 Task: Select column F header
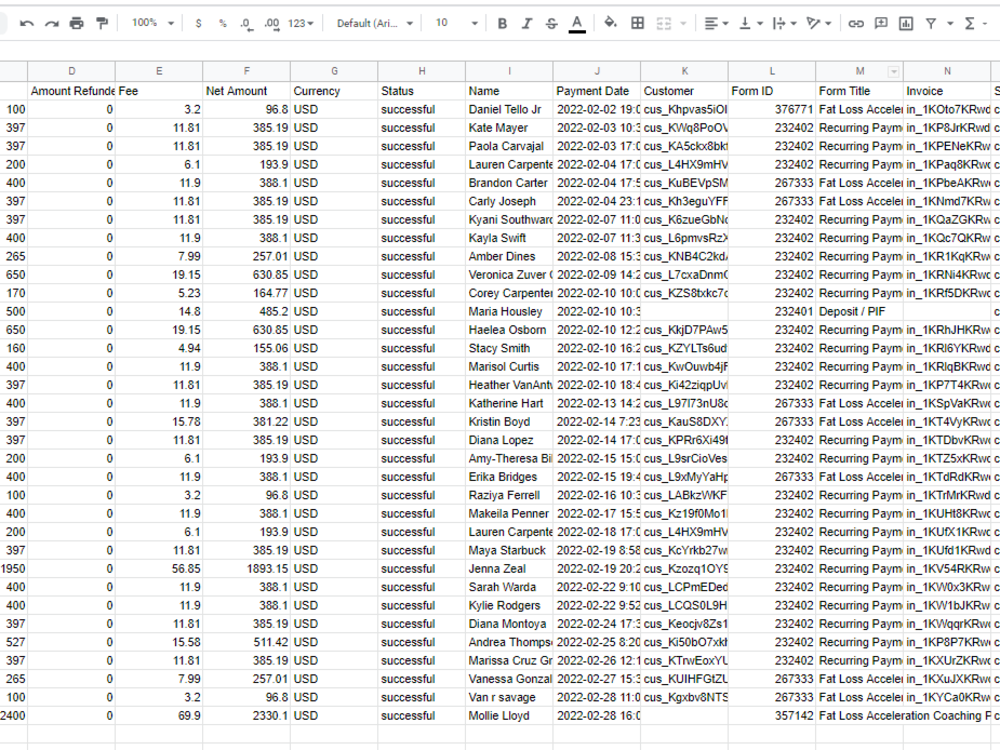247,71
